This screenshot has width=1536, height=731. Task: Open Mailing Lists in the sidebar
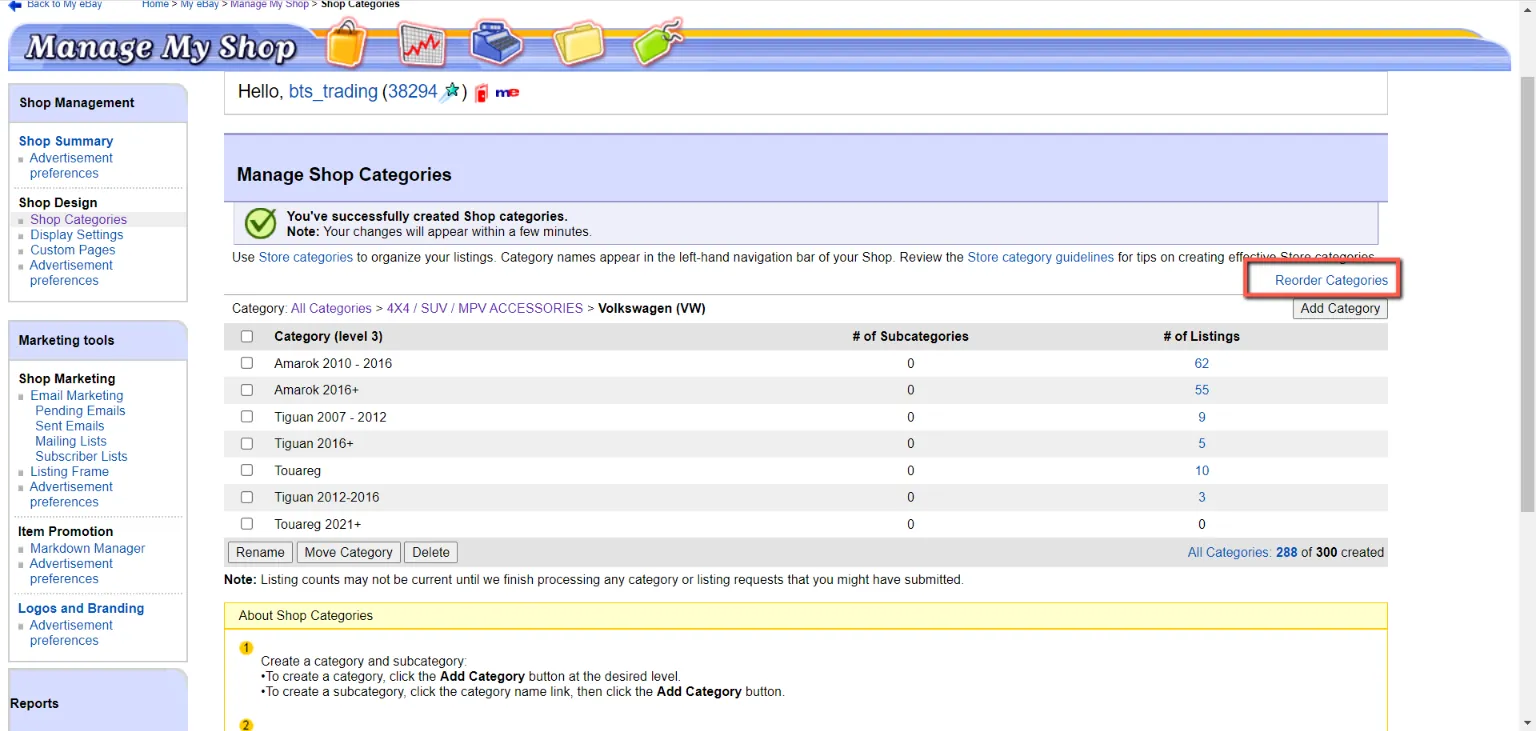pyautogui.click(x=71, y=441)
